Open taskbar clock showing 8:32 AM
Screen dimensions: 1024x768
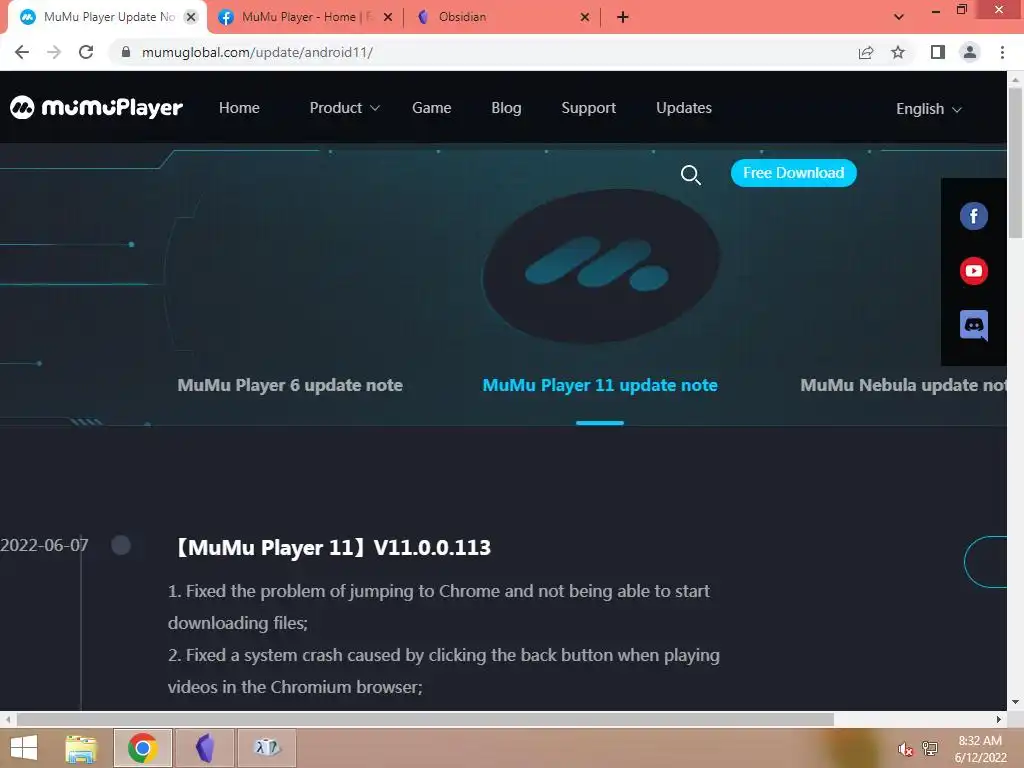click(980, 749)
